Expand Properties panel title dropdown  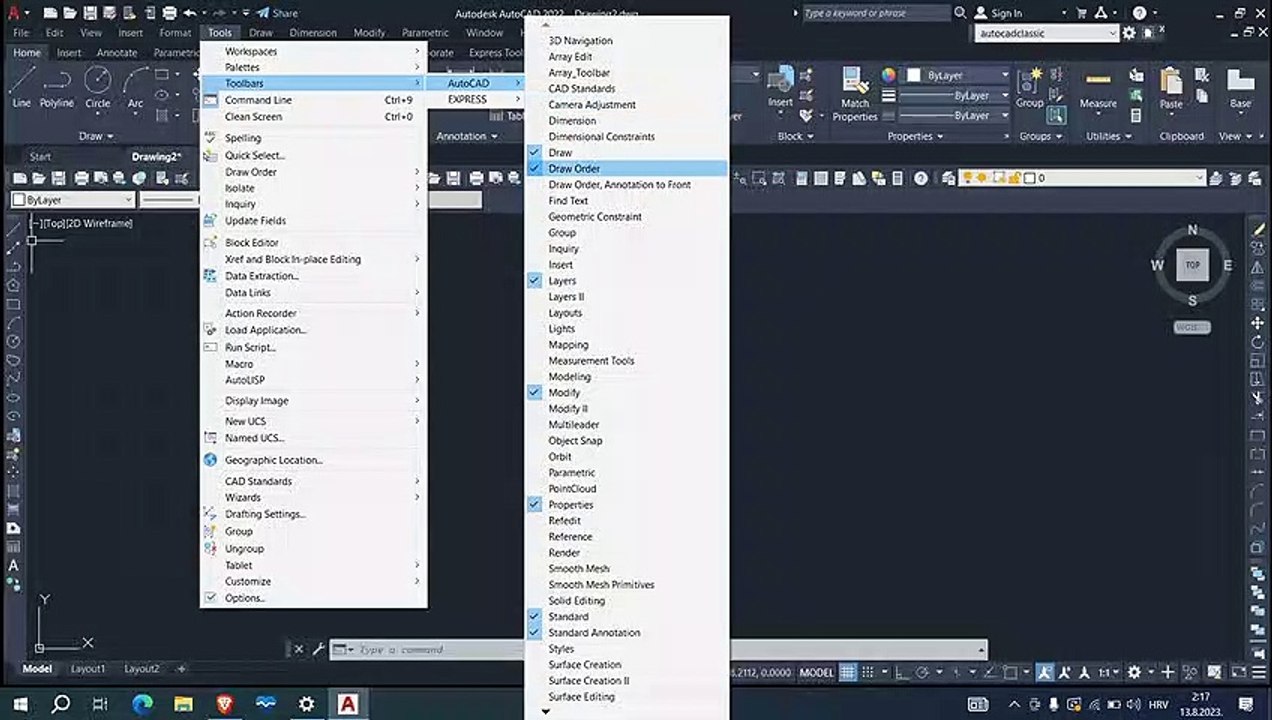tap(915, 136)
